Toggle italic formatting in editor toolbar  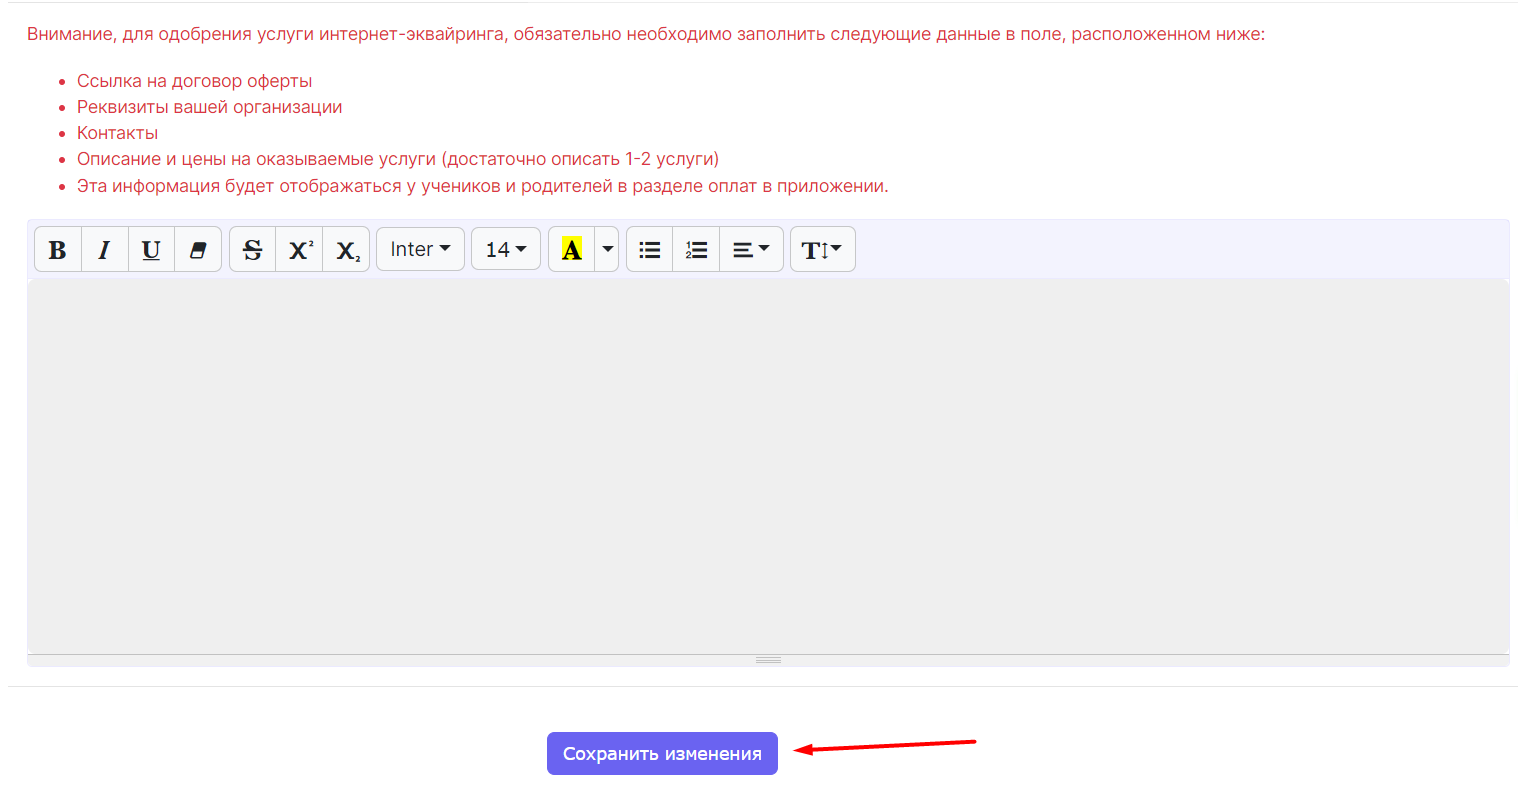(104, 249)
